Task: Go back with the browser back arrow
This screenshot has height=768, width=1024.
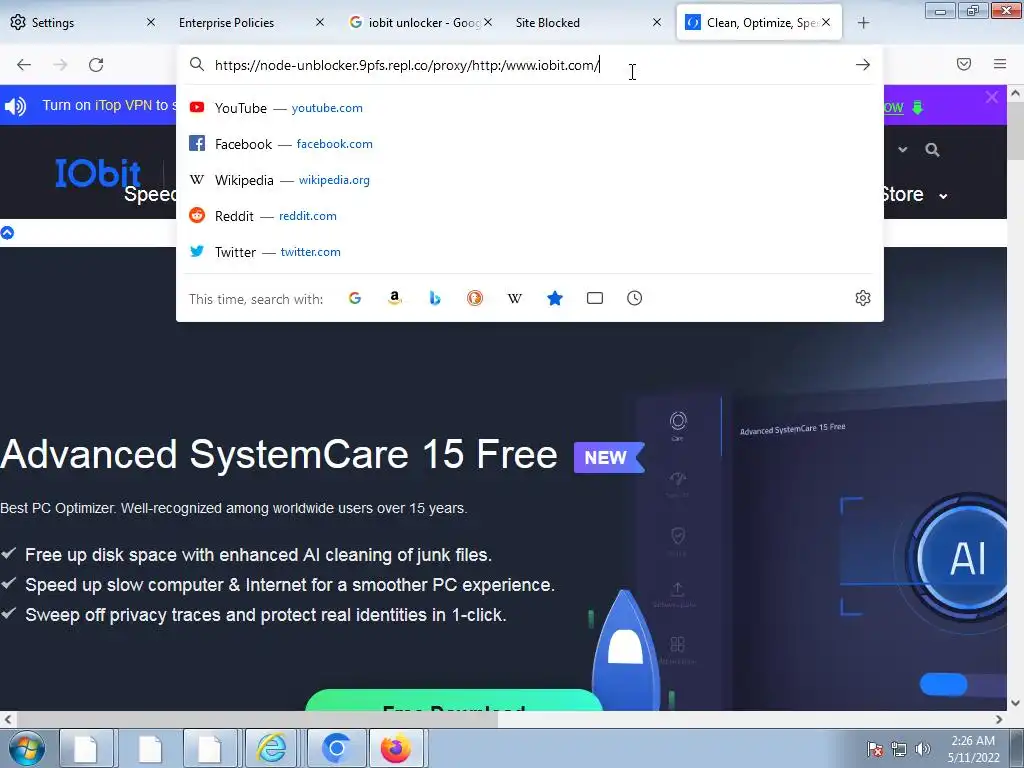Action: pyautogui.click(x=24, y=64)
